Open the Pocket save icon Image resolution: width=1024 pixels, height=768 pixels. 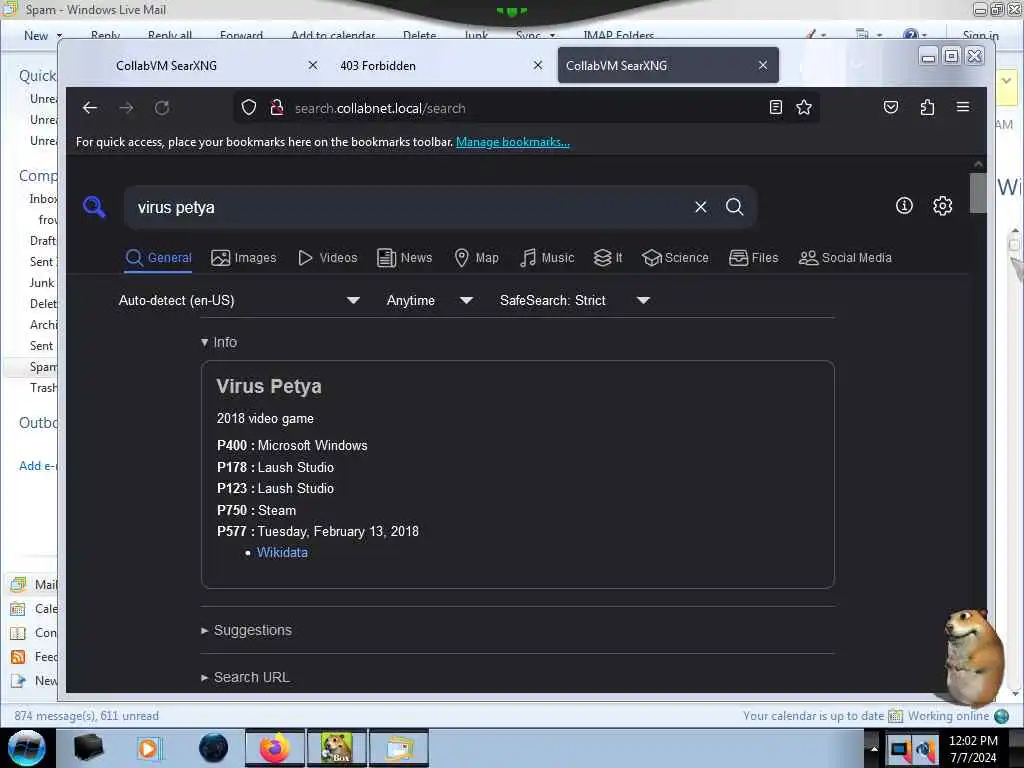891,107
